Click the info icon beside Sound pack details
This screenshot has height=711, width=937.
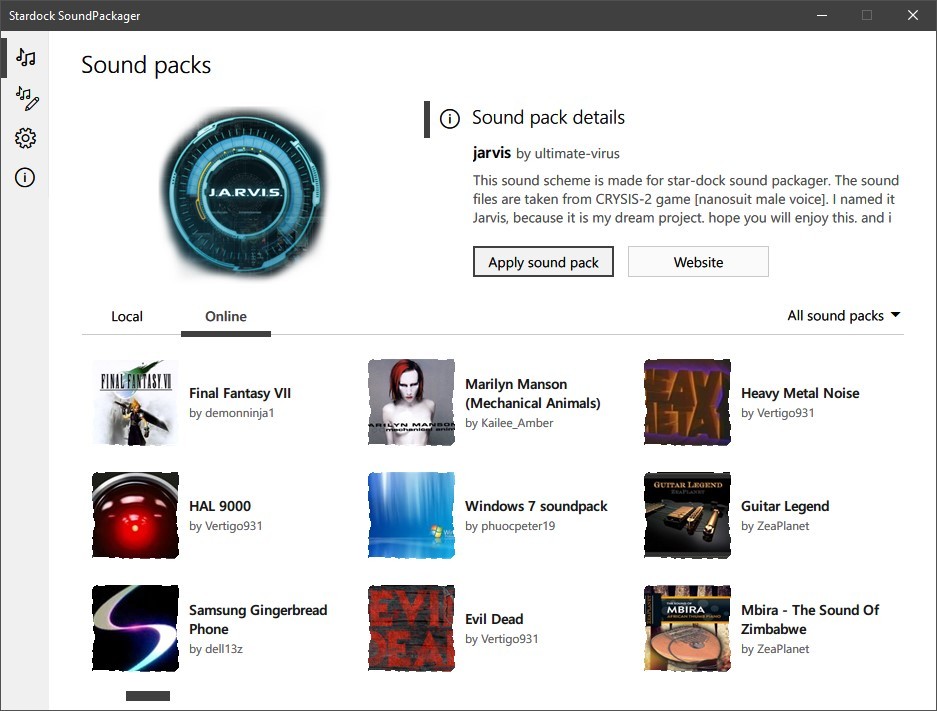click(449, 118)
